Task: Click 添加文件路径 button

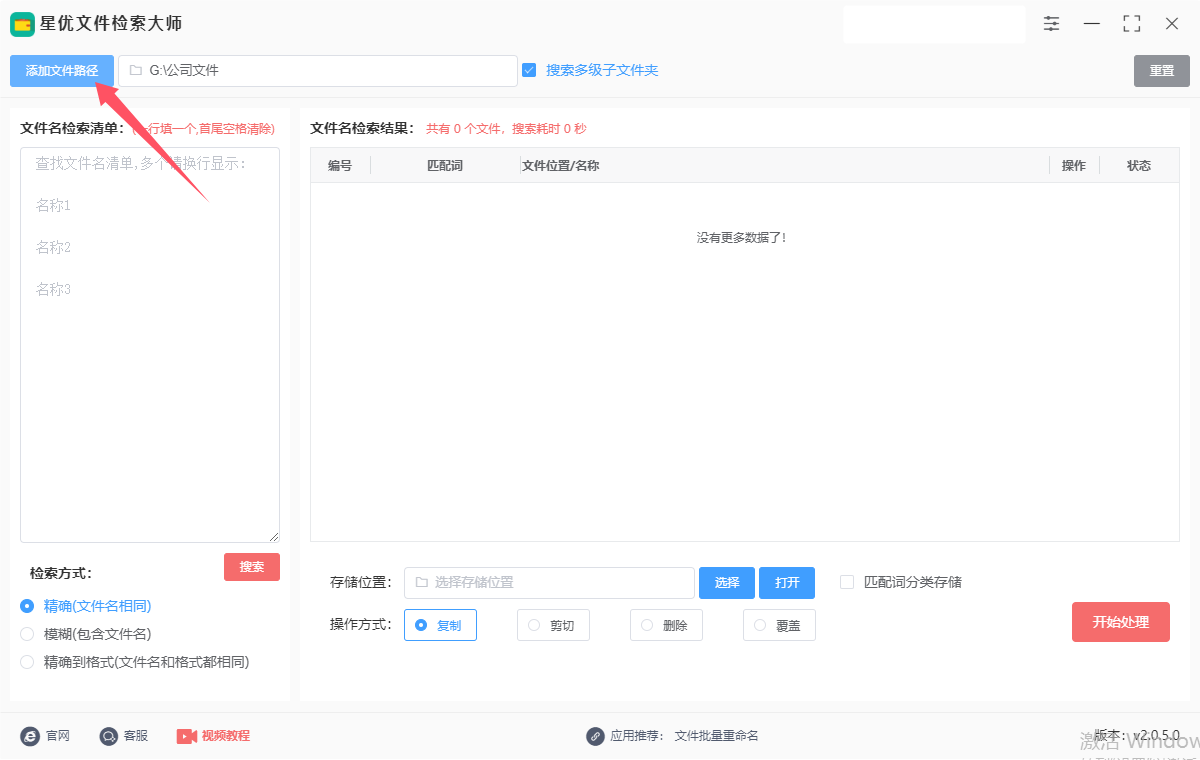Action: 62,71
